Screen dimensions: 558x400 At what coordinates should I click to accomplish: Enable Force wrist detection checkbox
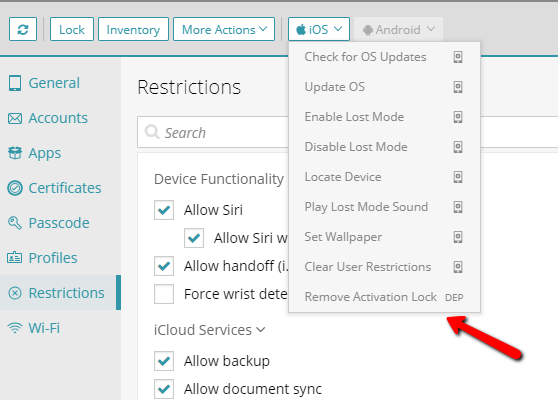(x=164, y=294)
